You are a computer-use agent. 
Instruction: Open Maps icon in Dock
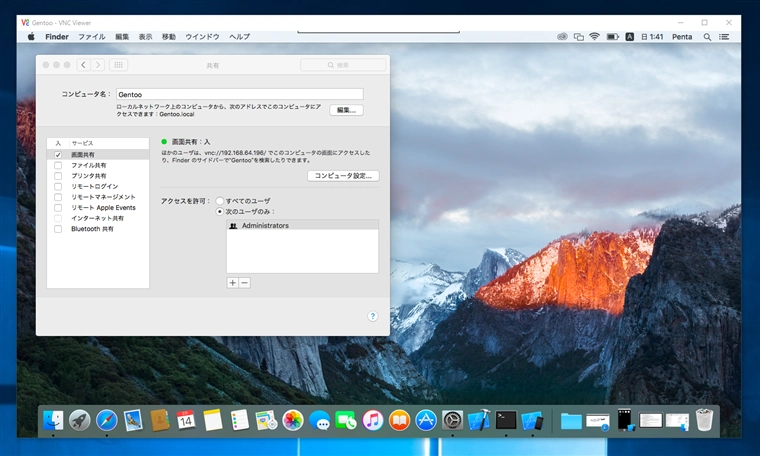(x=266, y=420)
